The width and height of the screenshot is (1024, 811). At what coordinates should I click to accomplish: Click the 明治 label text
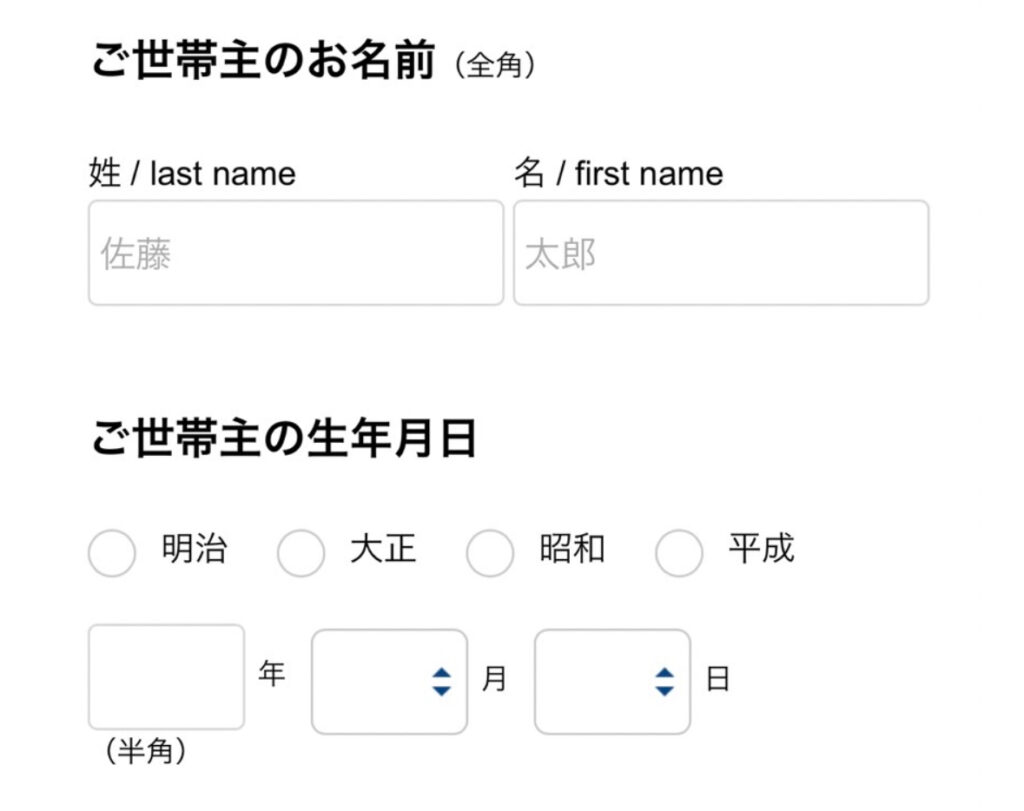coord(194,549)
